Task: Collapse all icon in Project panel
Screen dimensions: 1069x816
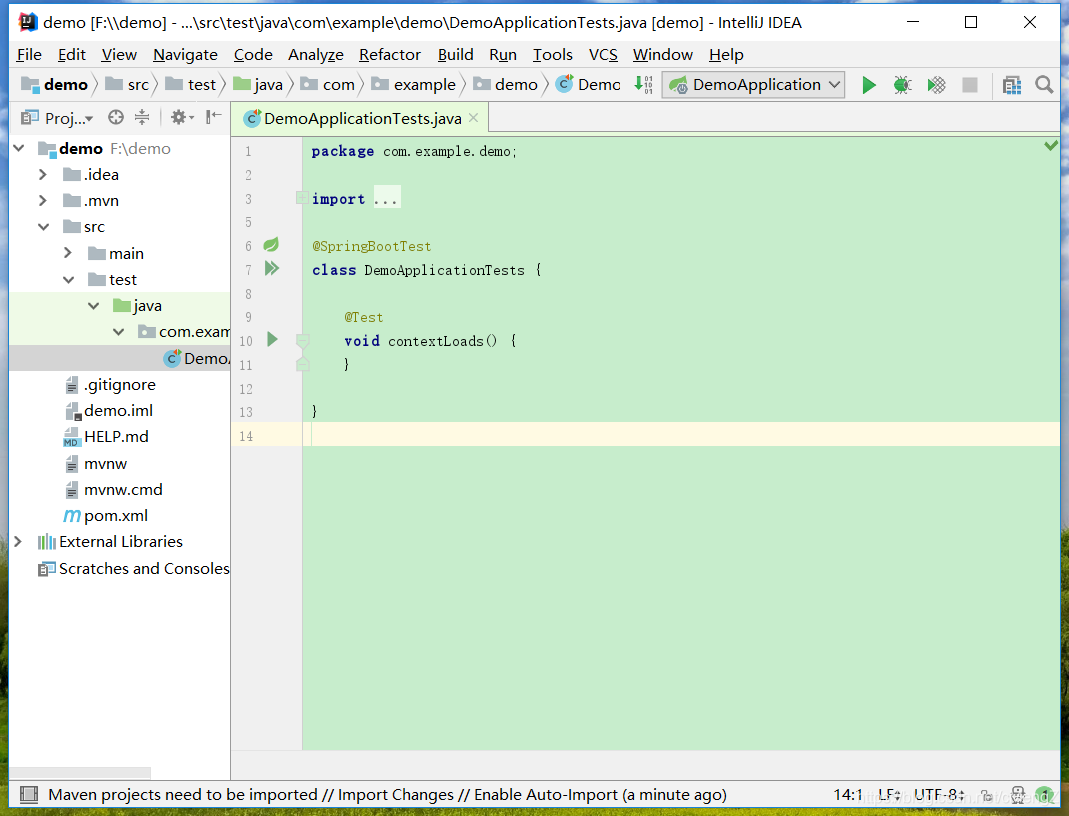Action: (142, 117)
